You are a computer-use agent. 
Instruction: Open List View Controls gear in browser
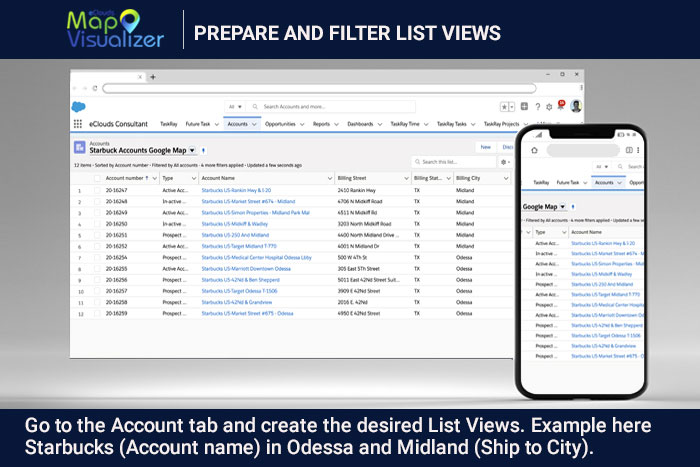tap(505, 162)
